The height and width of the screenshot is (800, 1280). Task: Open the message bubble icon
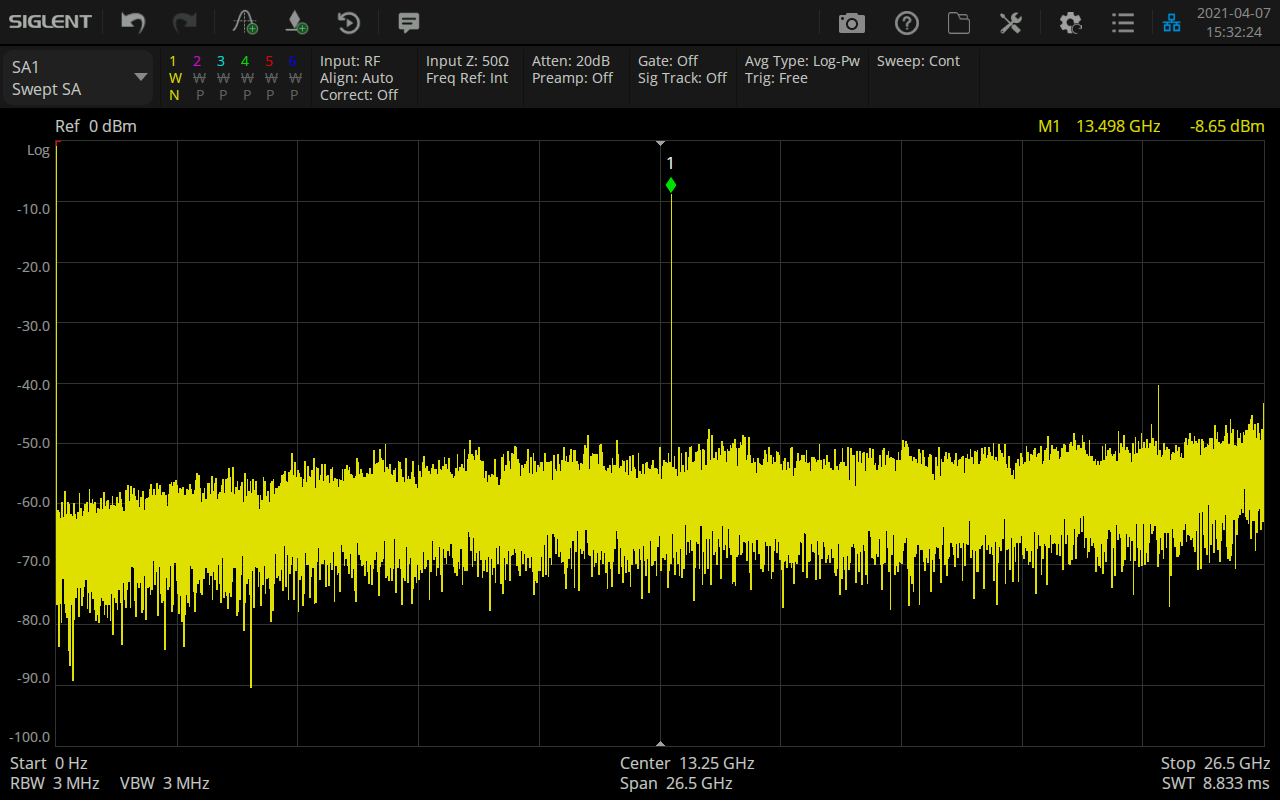[x=408, y=22]
